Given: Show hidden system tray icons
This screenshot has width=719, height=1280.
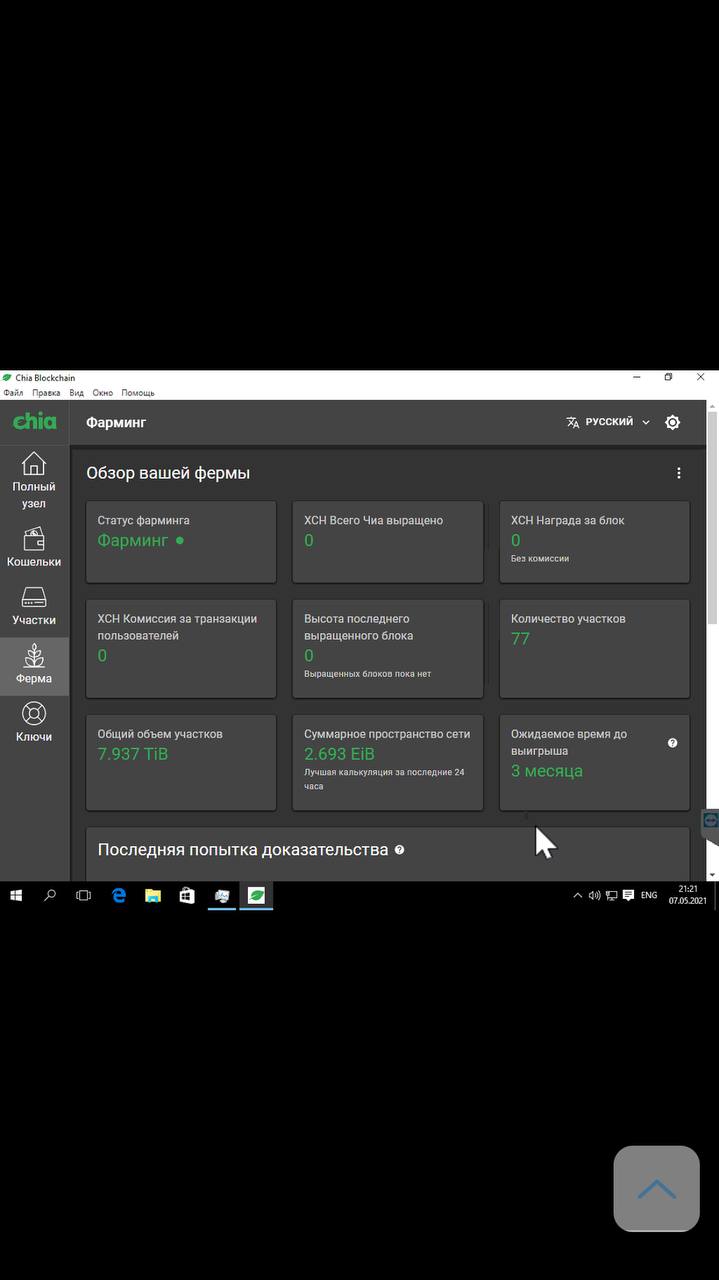Looking at the screenshot, I should [x=577, y=896].
